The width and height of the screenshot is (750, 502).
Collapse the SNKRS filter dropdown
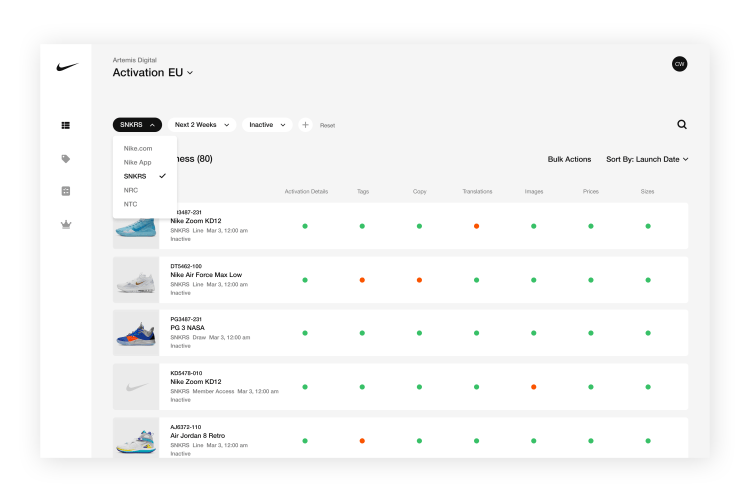pyautogui.click(x=137, y=125)
